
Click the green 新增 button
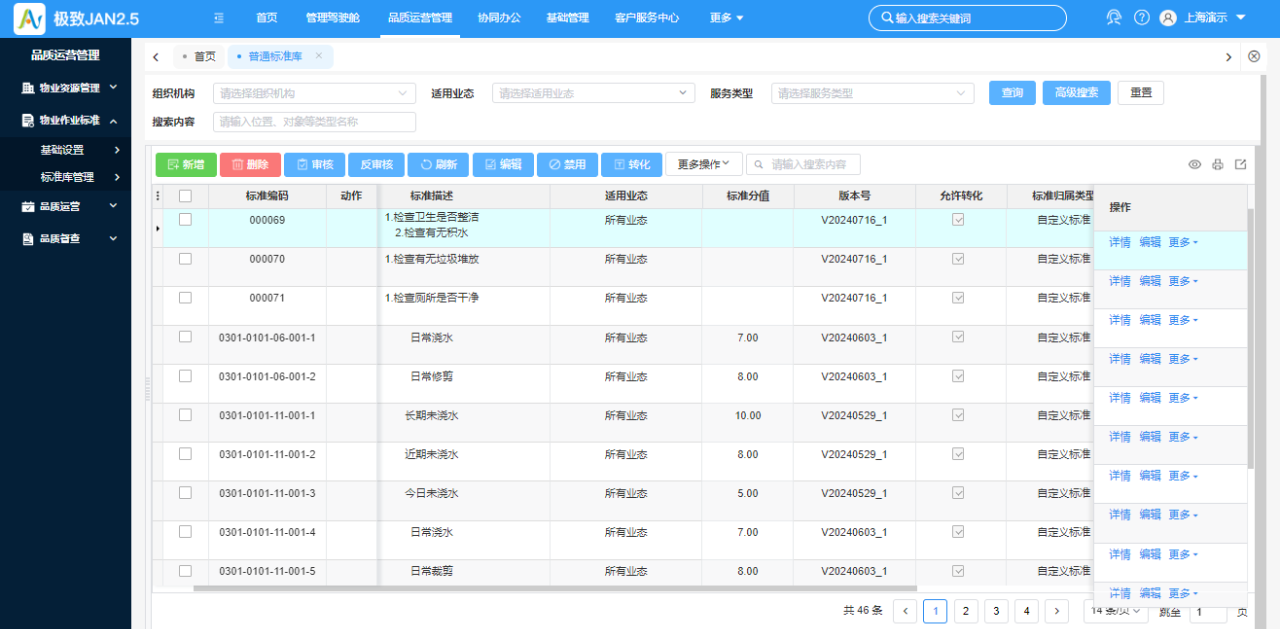pyautogui.click(x=186, y=165)
